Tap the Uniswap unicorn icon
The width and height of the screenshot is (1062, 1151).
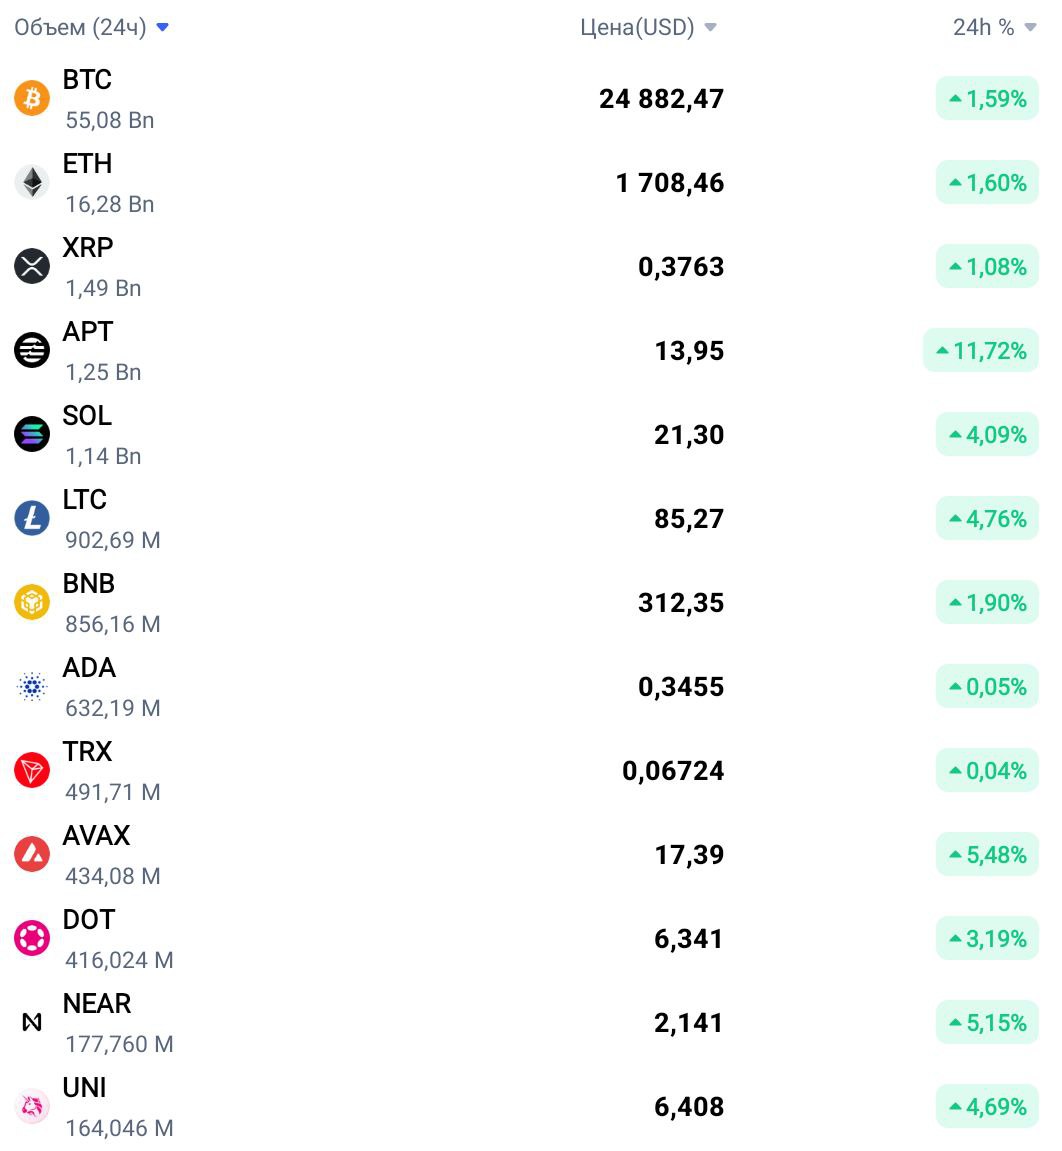[32, 1106]
